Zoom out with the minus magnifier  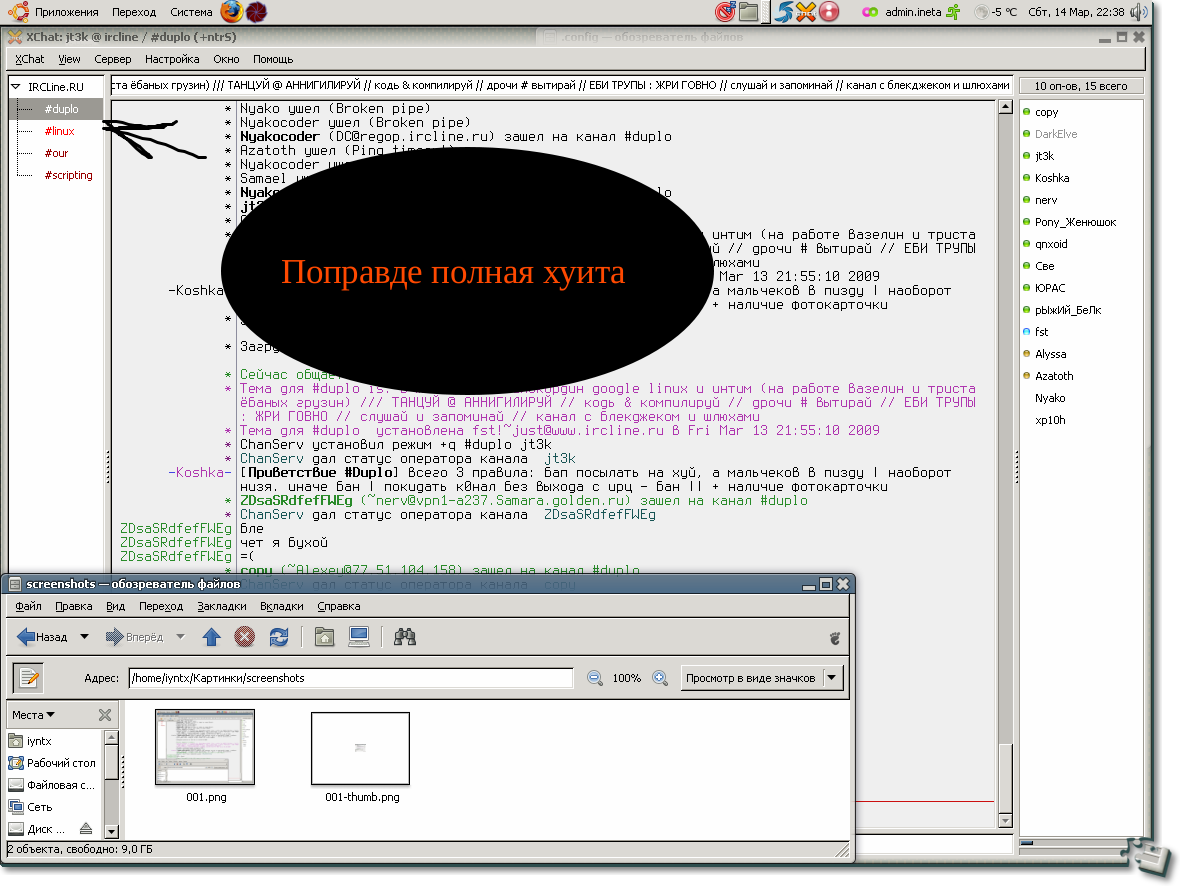(594, 678)
